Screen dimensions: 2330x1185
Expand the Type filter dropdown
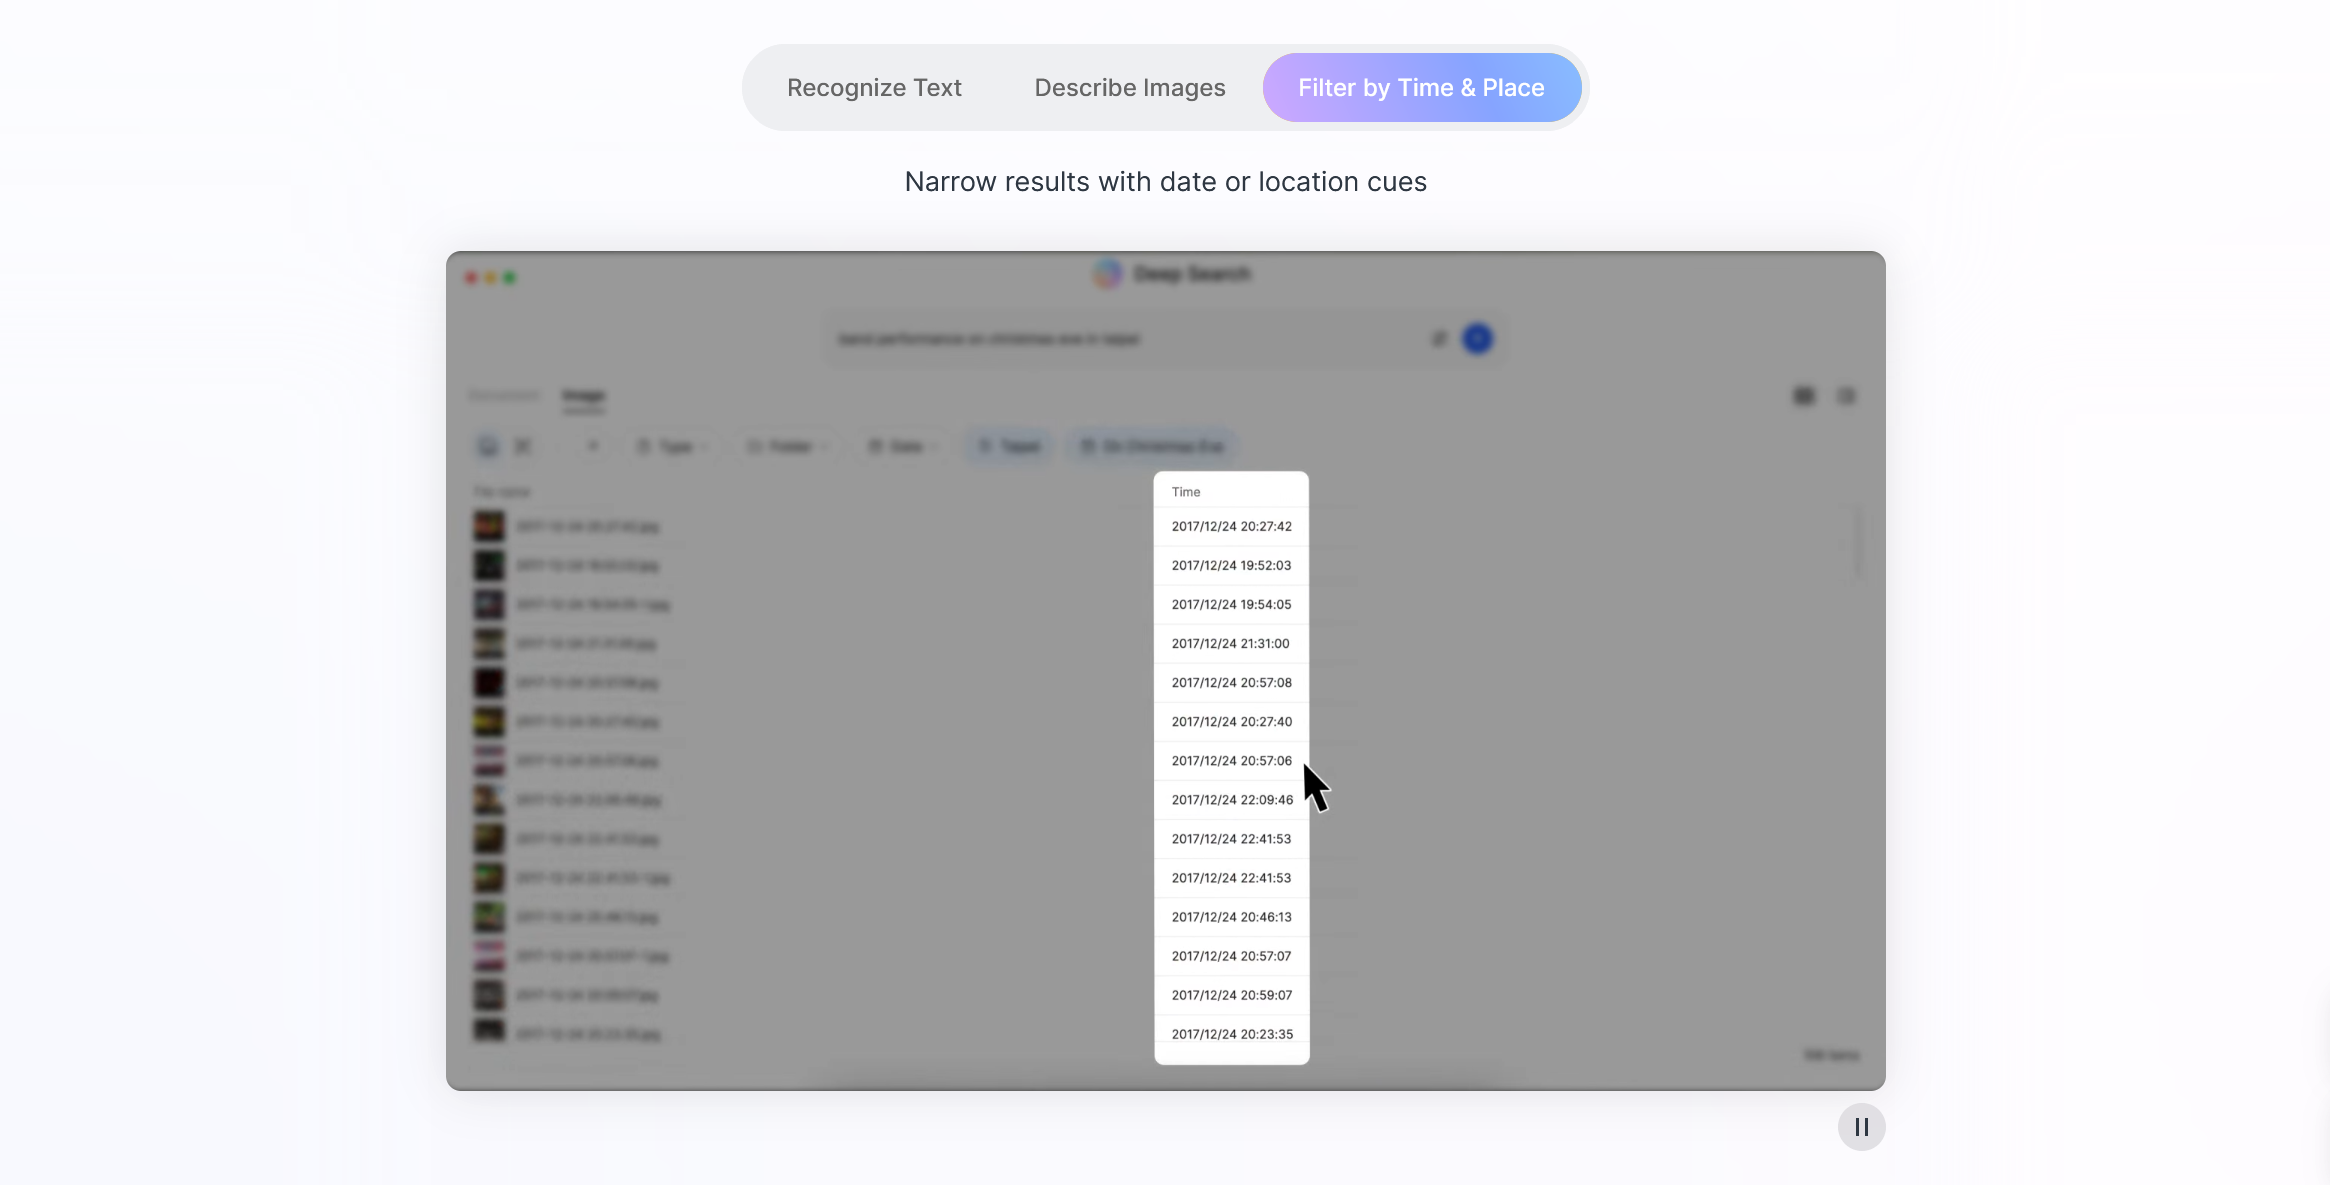point(674,446)
